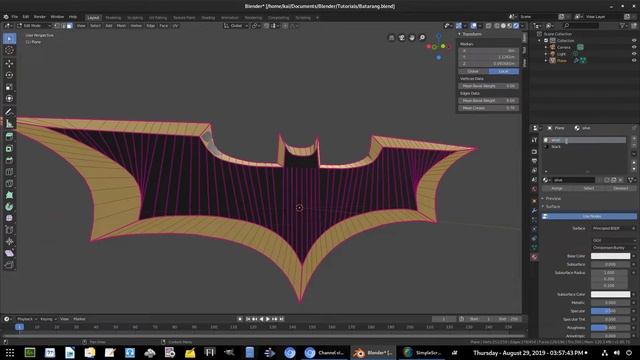Switch to the Modeling workspace tab
Viewport: 640px width, 360px height.
[113, 18]
